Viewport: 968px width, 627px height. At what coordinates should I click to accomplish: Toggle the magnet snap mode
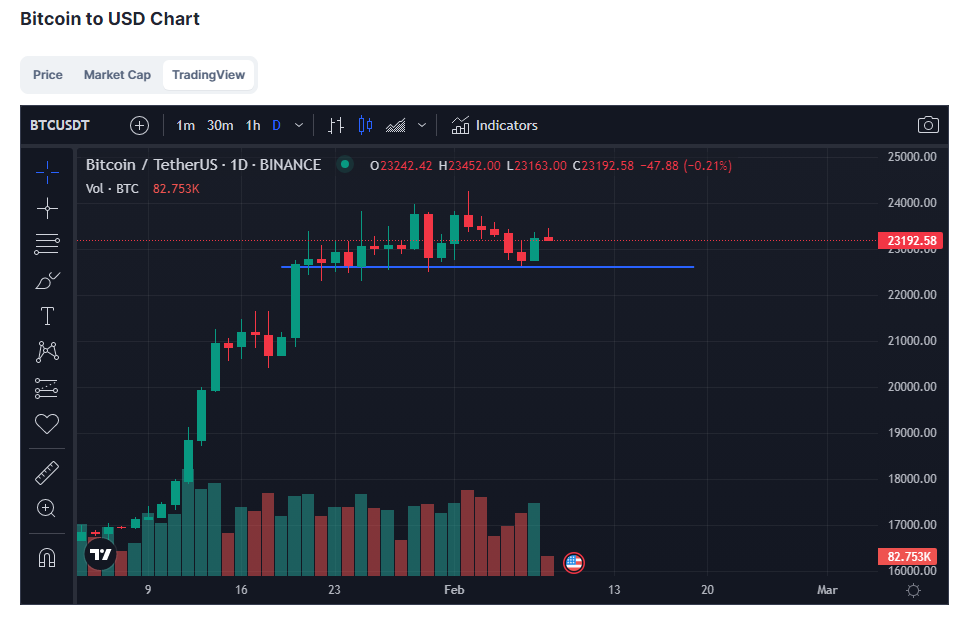(47, 557)
